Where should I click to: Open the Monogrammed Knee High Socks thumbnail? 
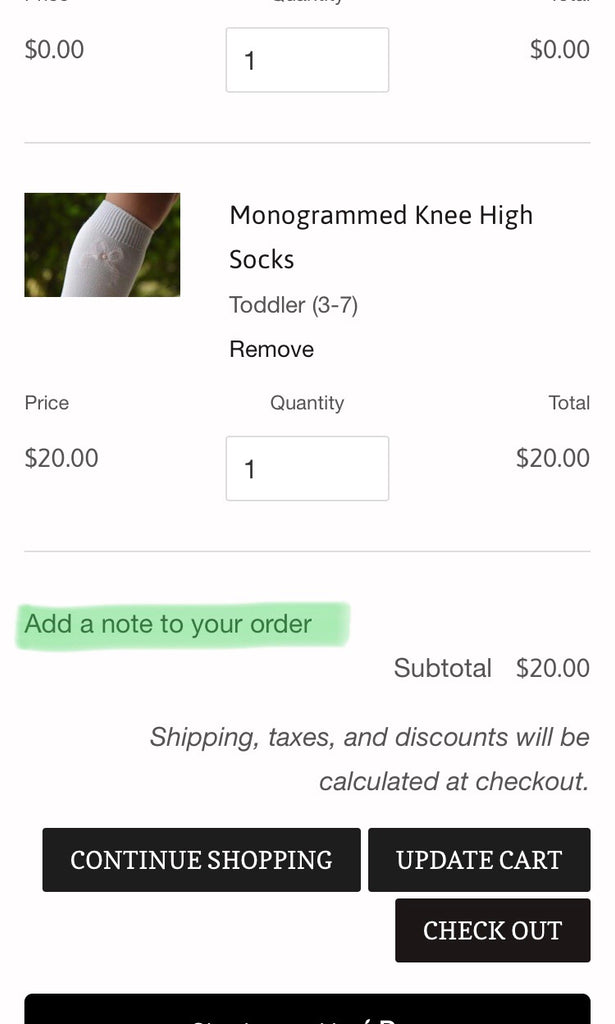click(x=102, y=245)
